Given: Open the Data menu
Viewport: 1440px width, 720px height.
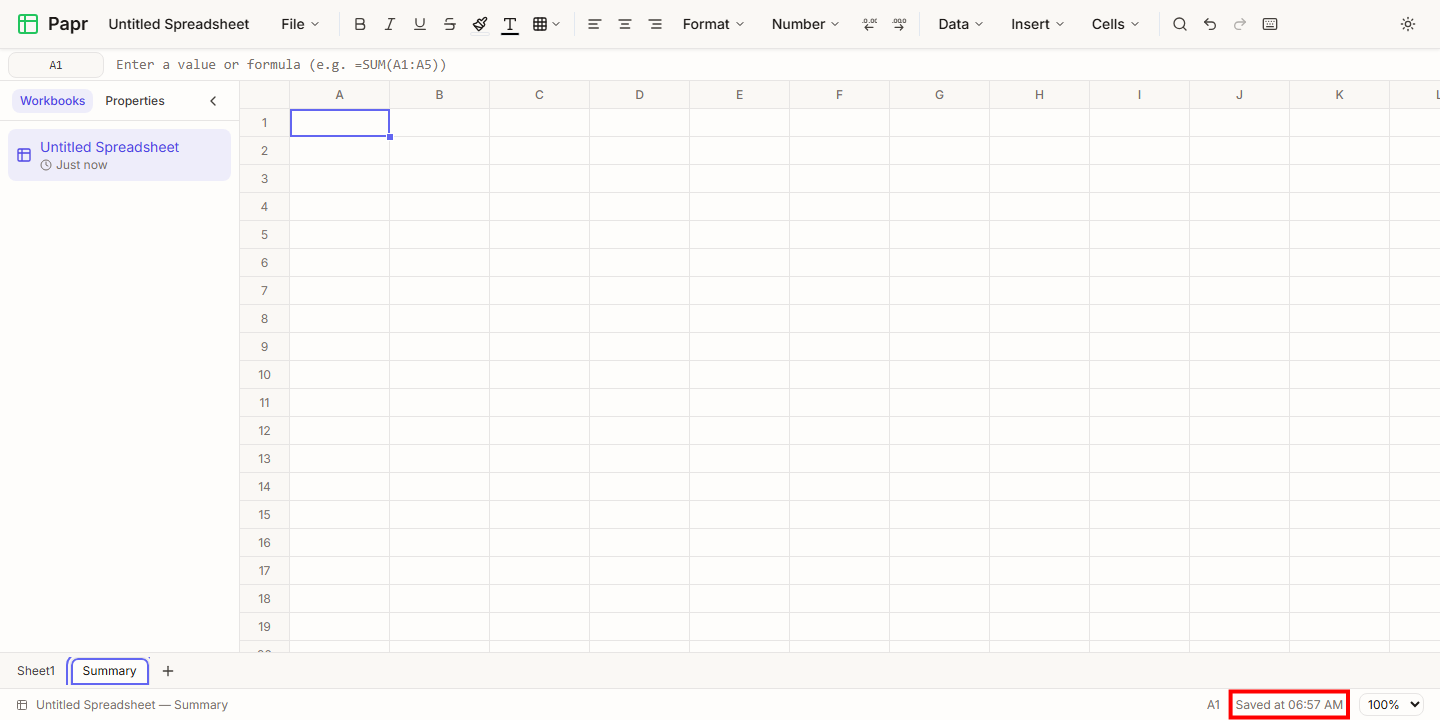Looking at the screenshot, I should pyautogui.click(x=960, y=24).
